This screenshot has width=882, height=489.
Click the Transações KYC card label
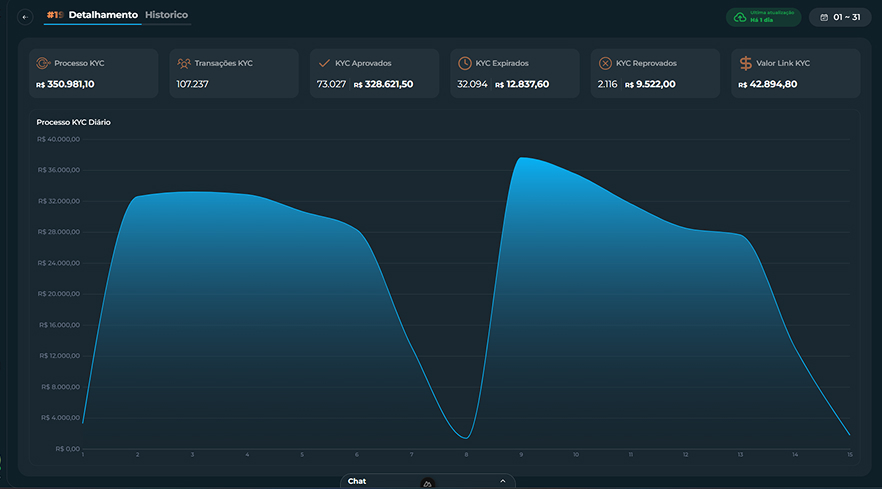coord(223,63)
